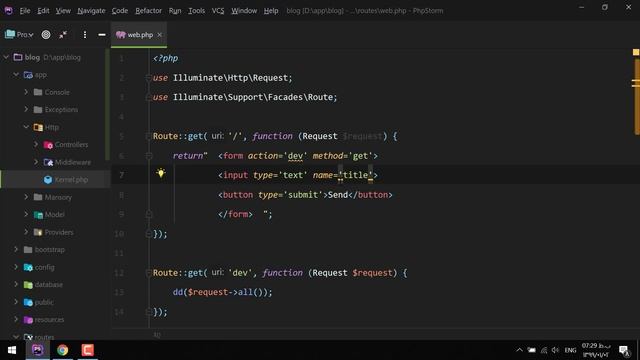
Task: Collapse the Http folder
Action: 26,127
